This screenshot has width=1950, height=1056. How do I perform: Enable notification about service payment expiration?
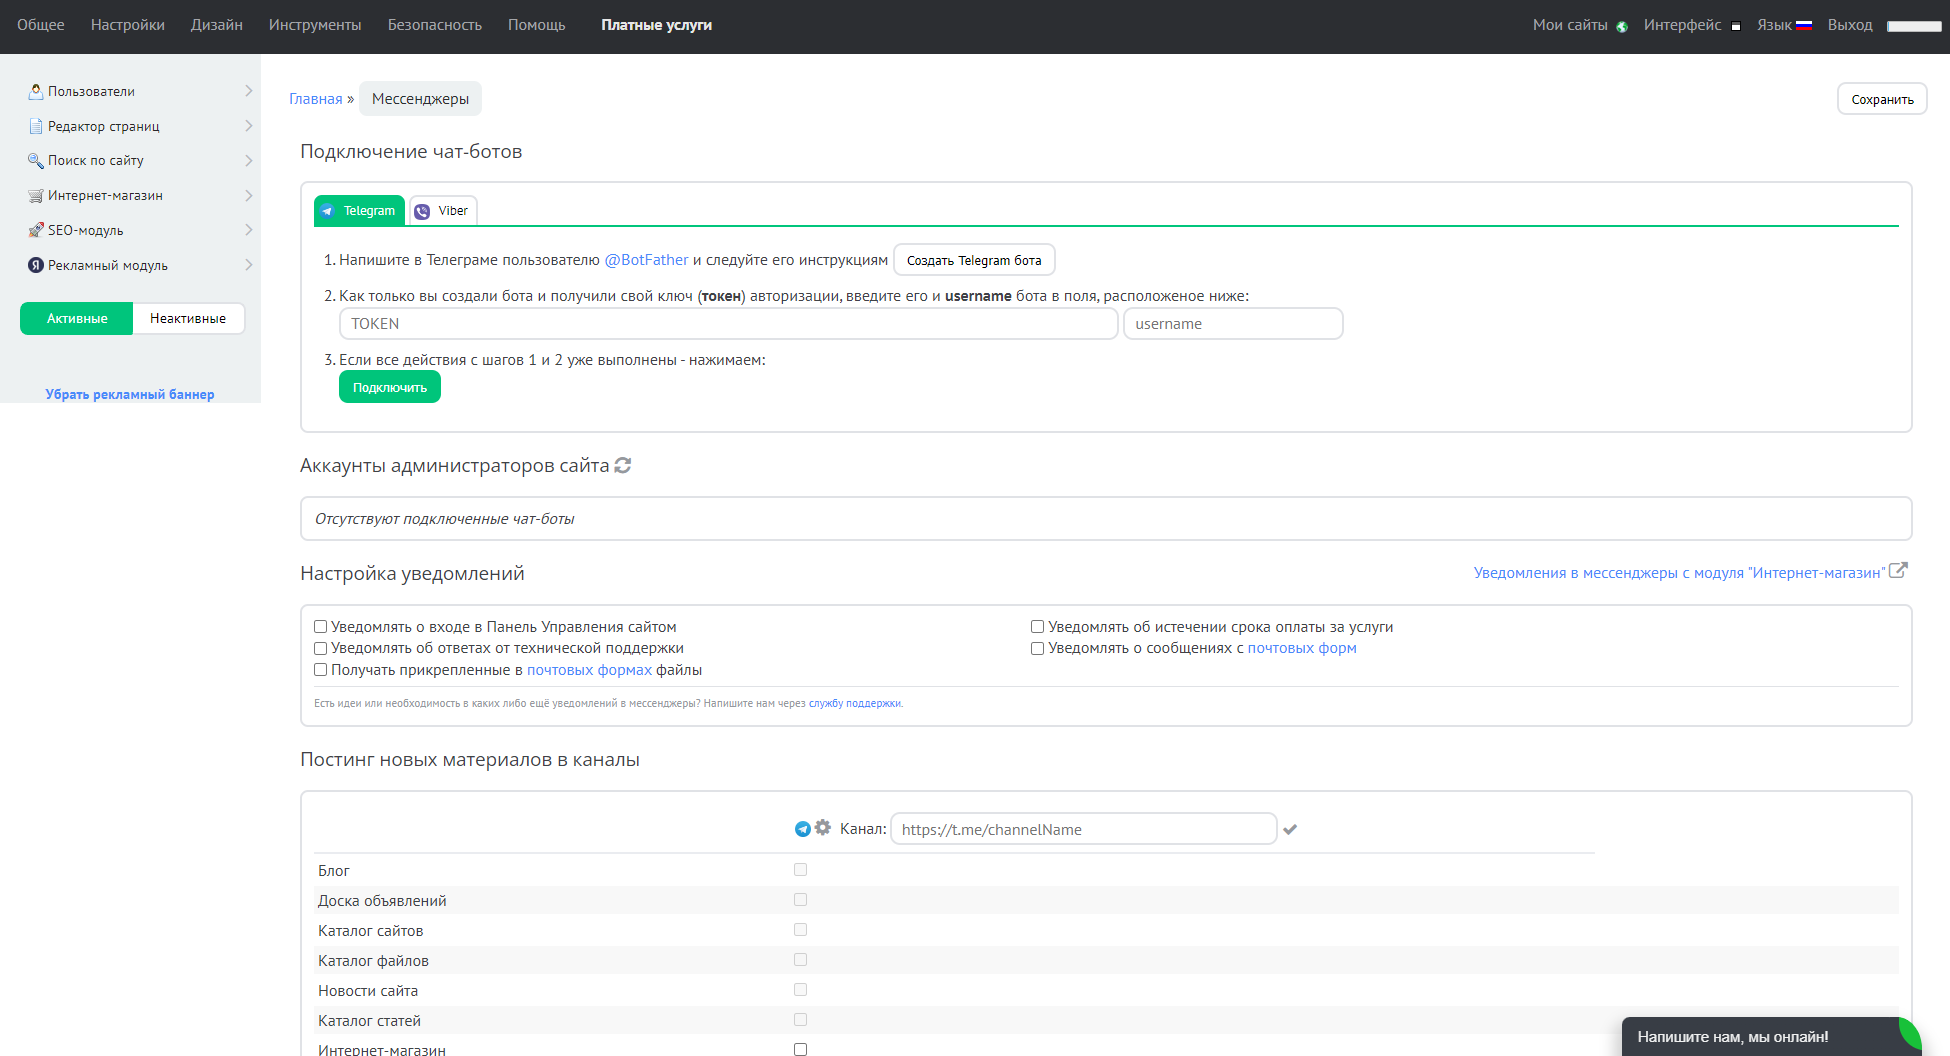1038,627
